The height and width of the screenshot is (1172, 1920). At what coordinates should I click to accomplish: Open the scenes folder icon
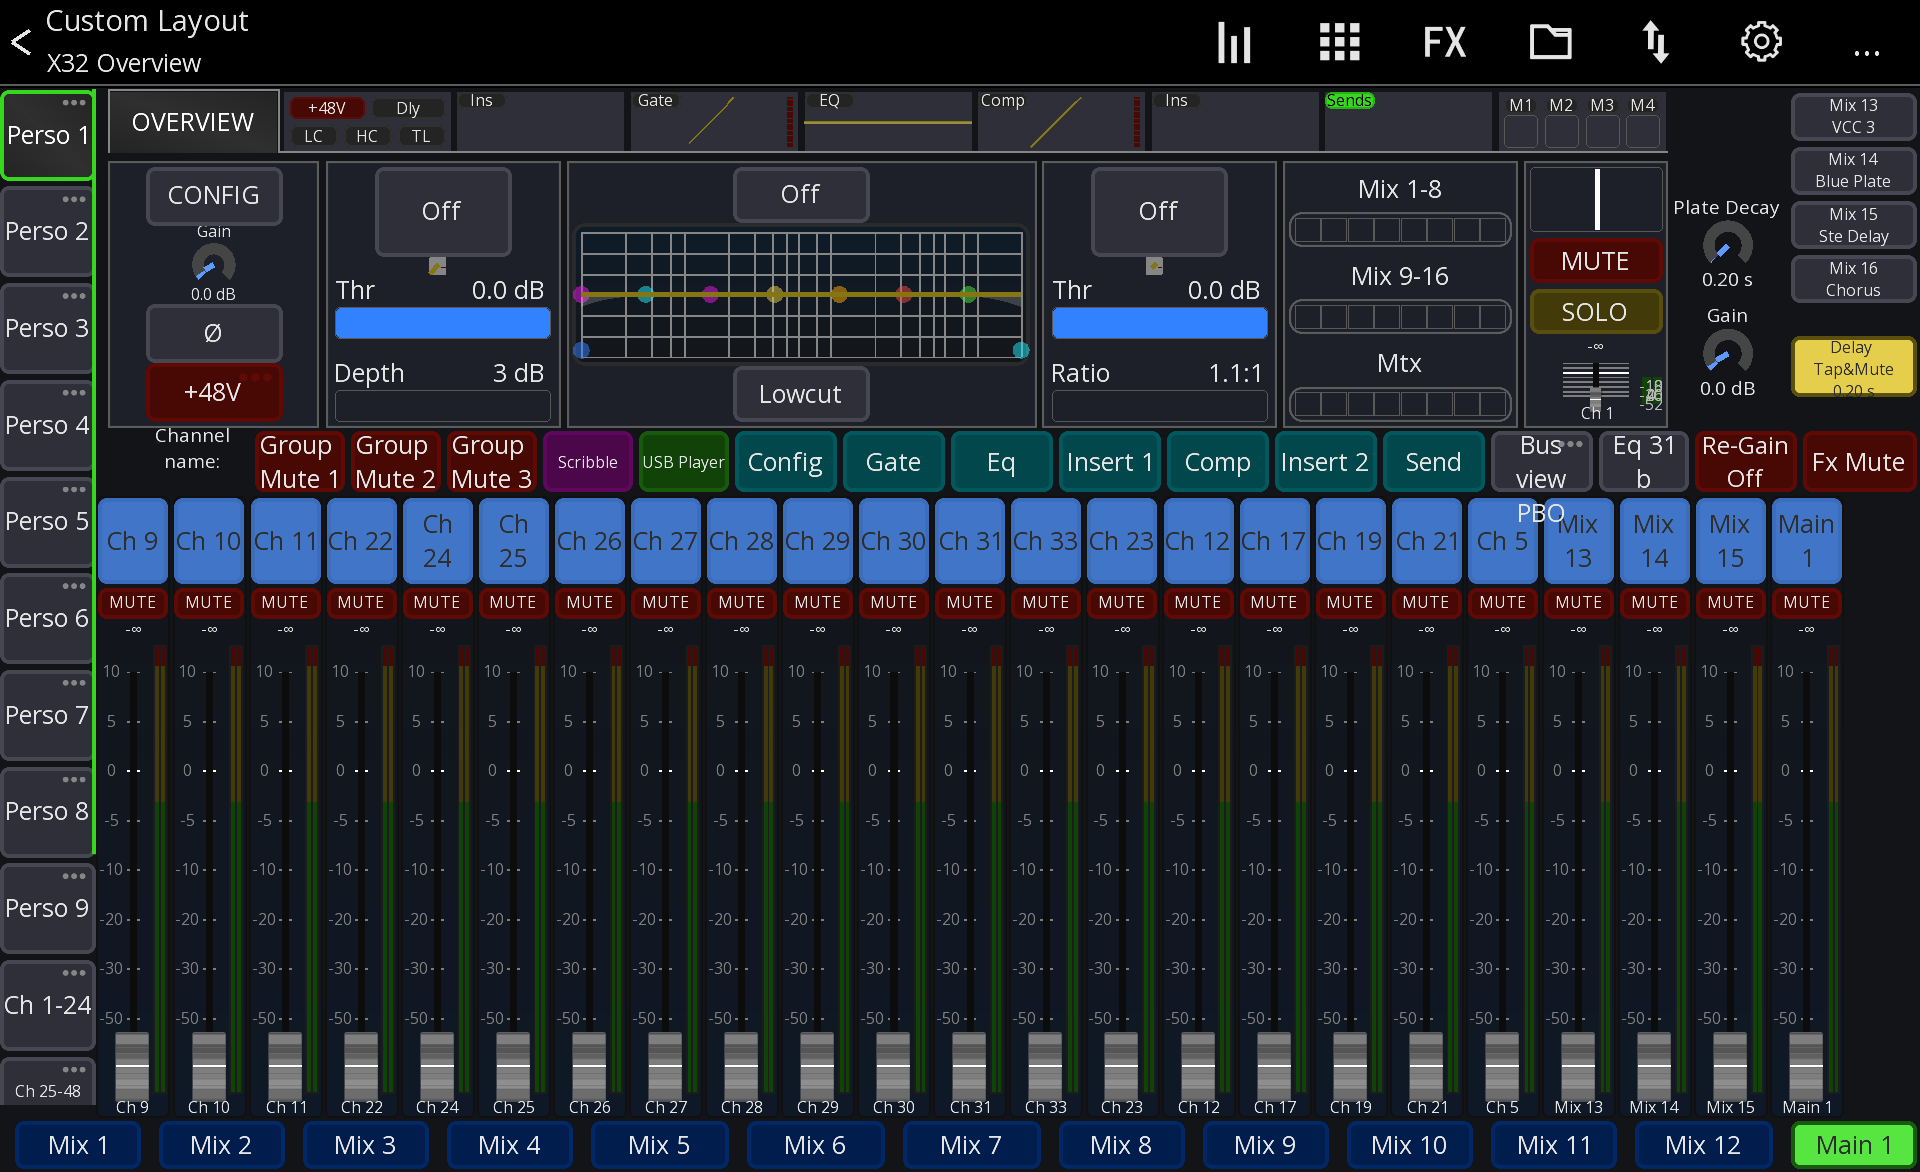click(x=1551, y=42)
